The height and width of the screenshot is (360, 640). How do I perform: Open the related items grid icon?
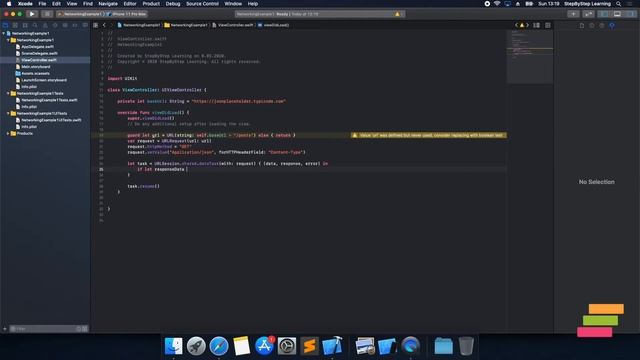click(96, 25)
